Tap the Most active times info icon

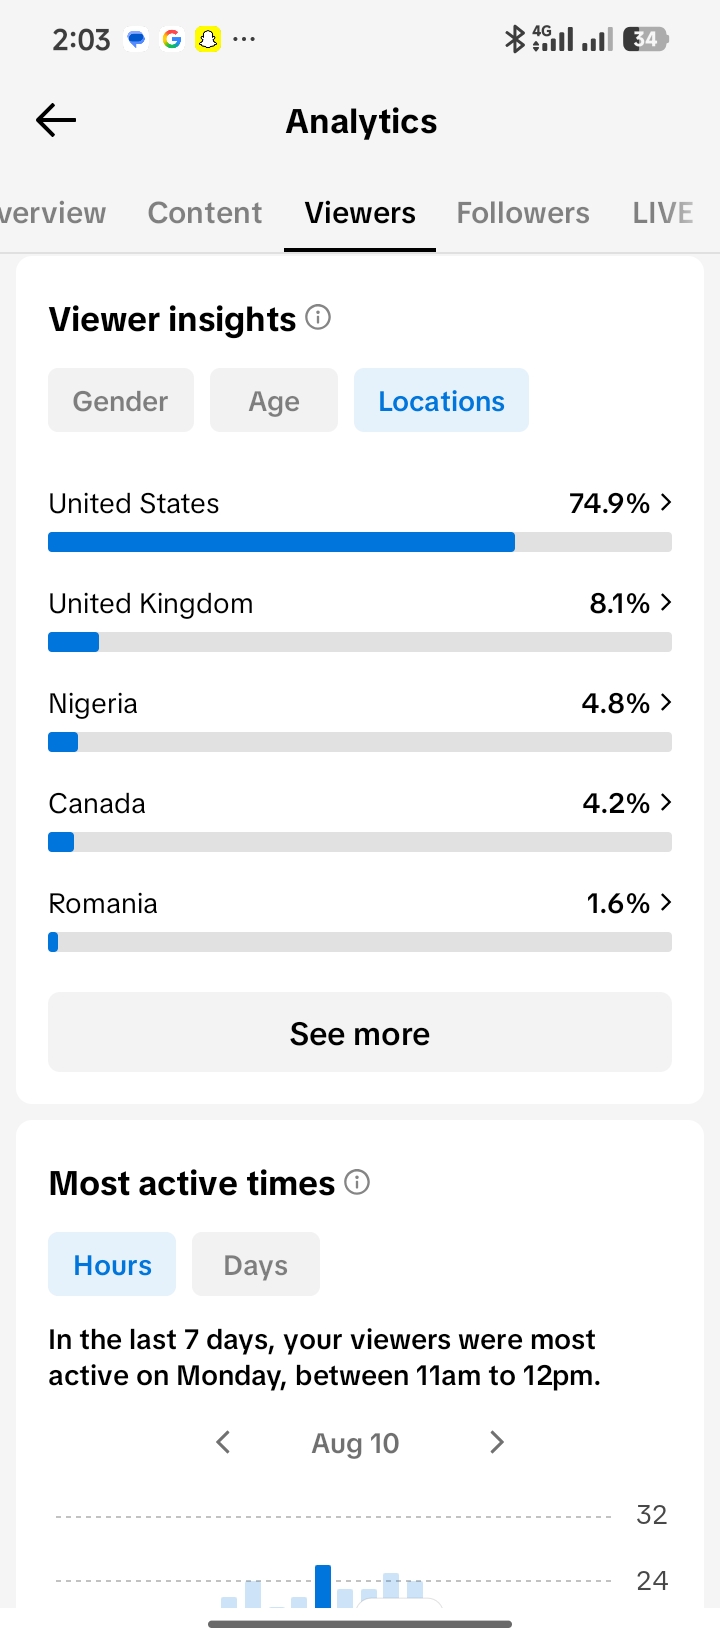click(x=357, y=1182)
